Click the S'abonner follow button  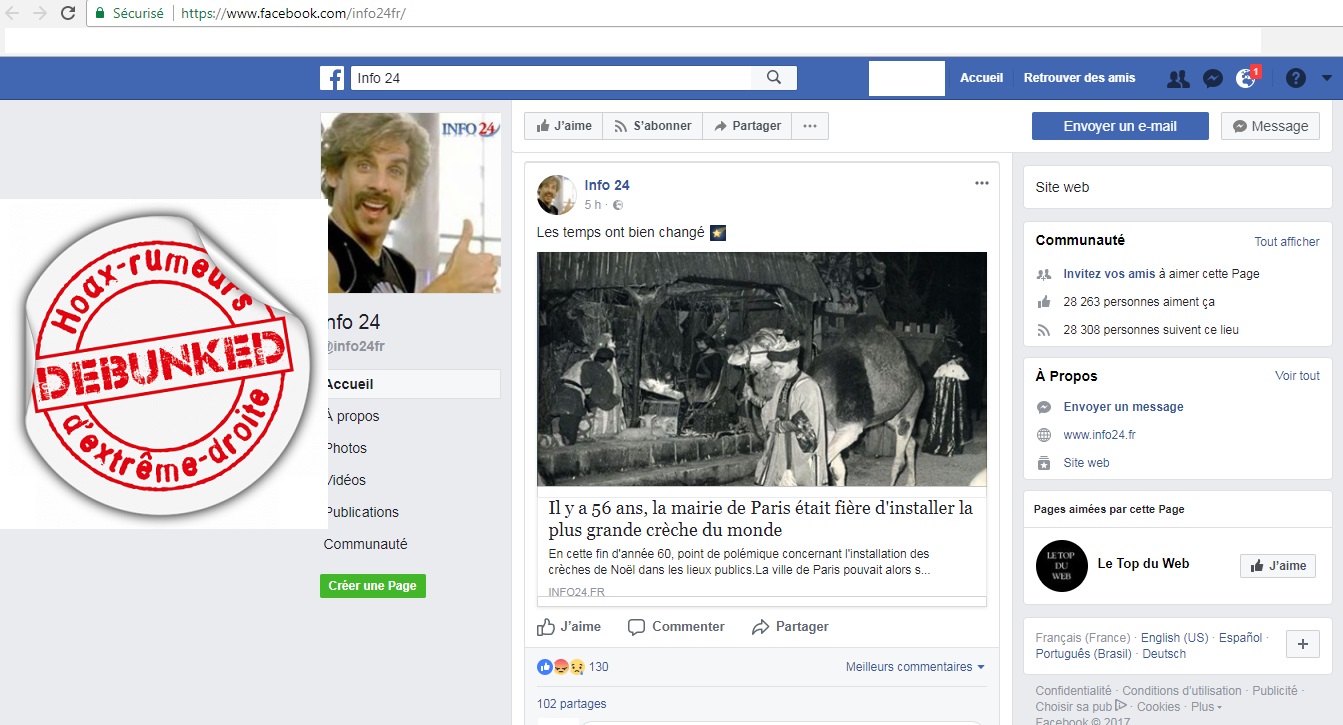[652, 126]
